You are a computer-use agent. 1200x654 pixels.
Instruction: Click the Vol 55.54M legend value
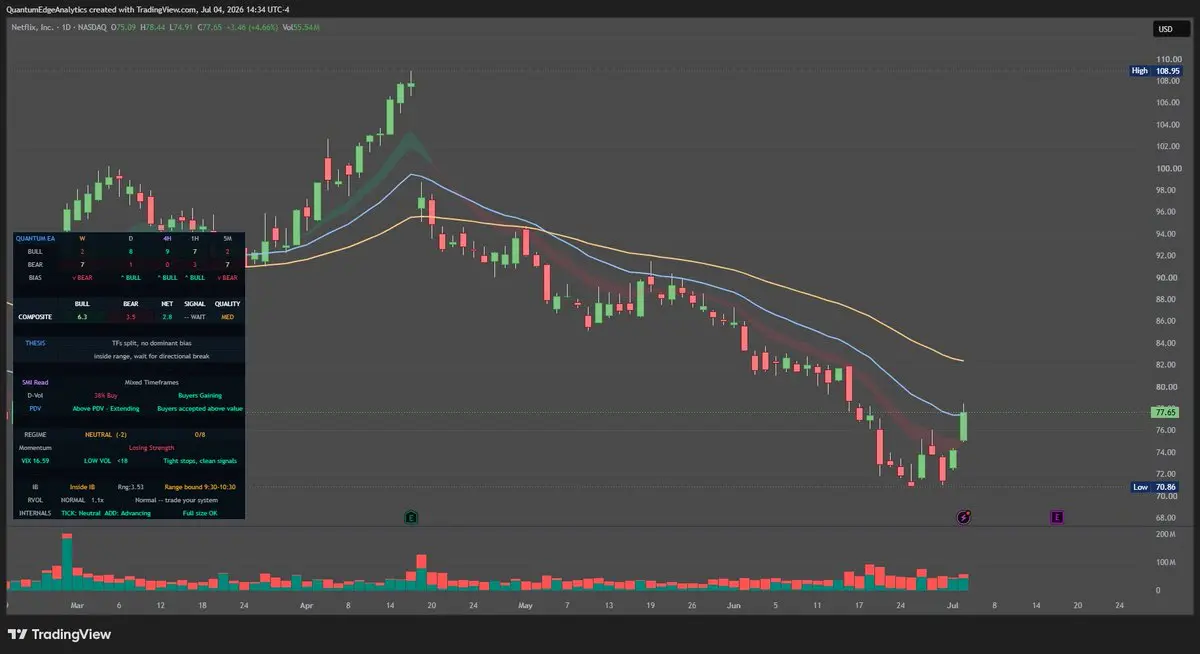[301, 27]
